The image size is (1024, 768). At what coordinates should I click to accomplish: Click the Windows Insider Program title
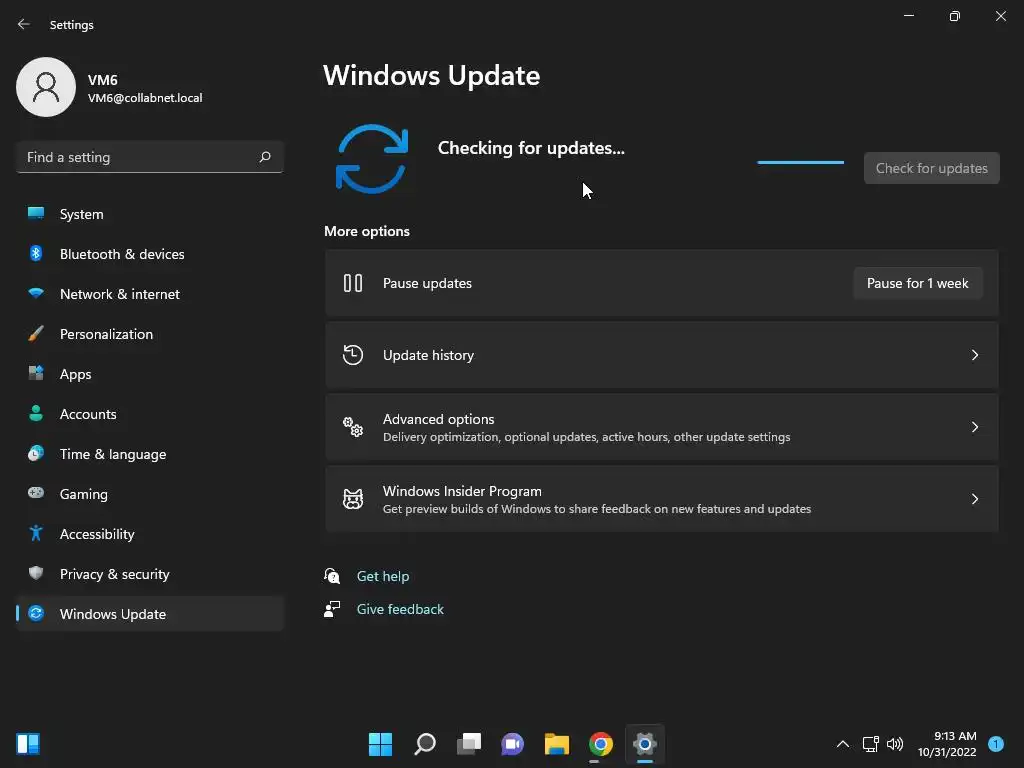coord(462,491)
